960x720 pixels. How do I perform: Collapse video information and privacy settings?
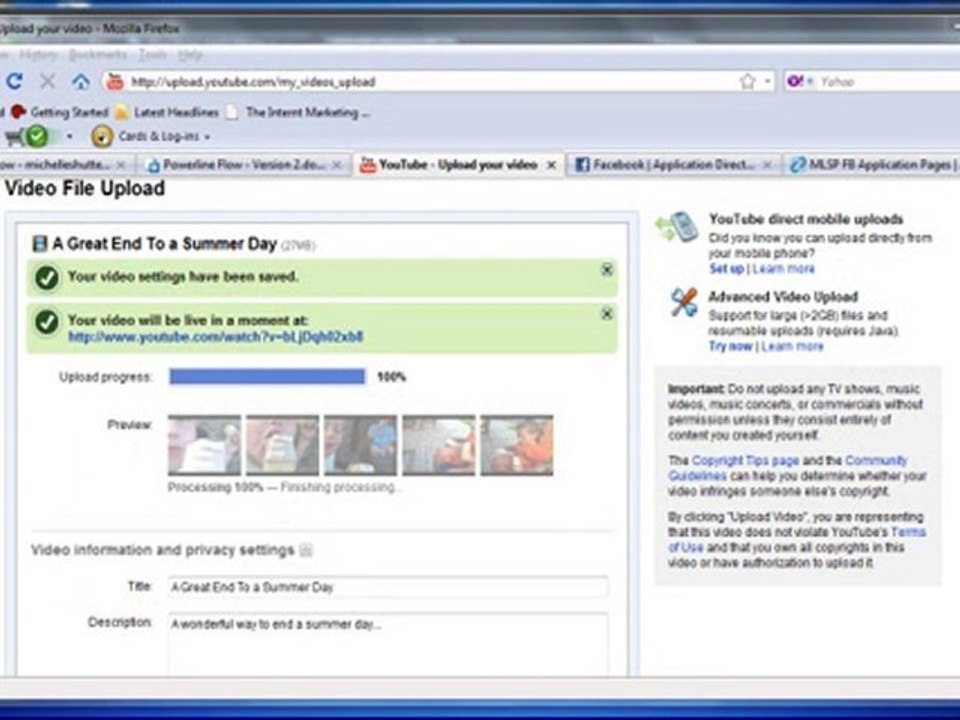coord(306,550)
